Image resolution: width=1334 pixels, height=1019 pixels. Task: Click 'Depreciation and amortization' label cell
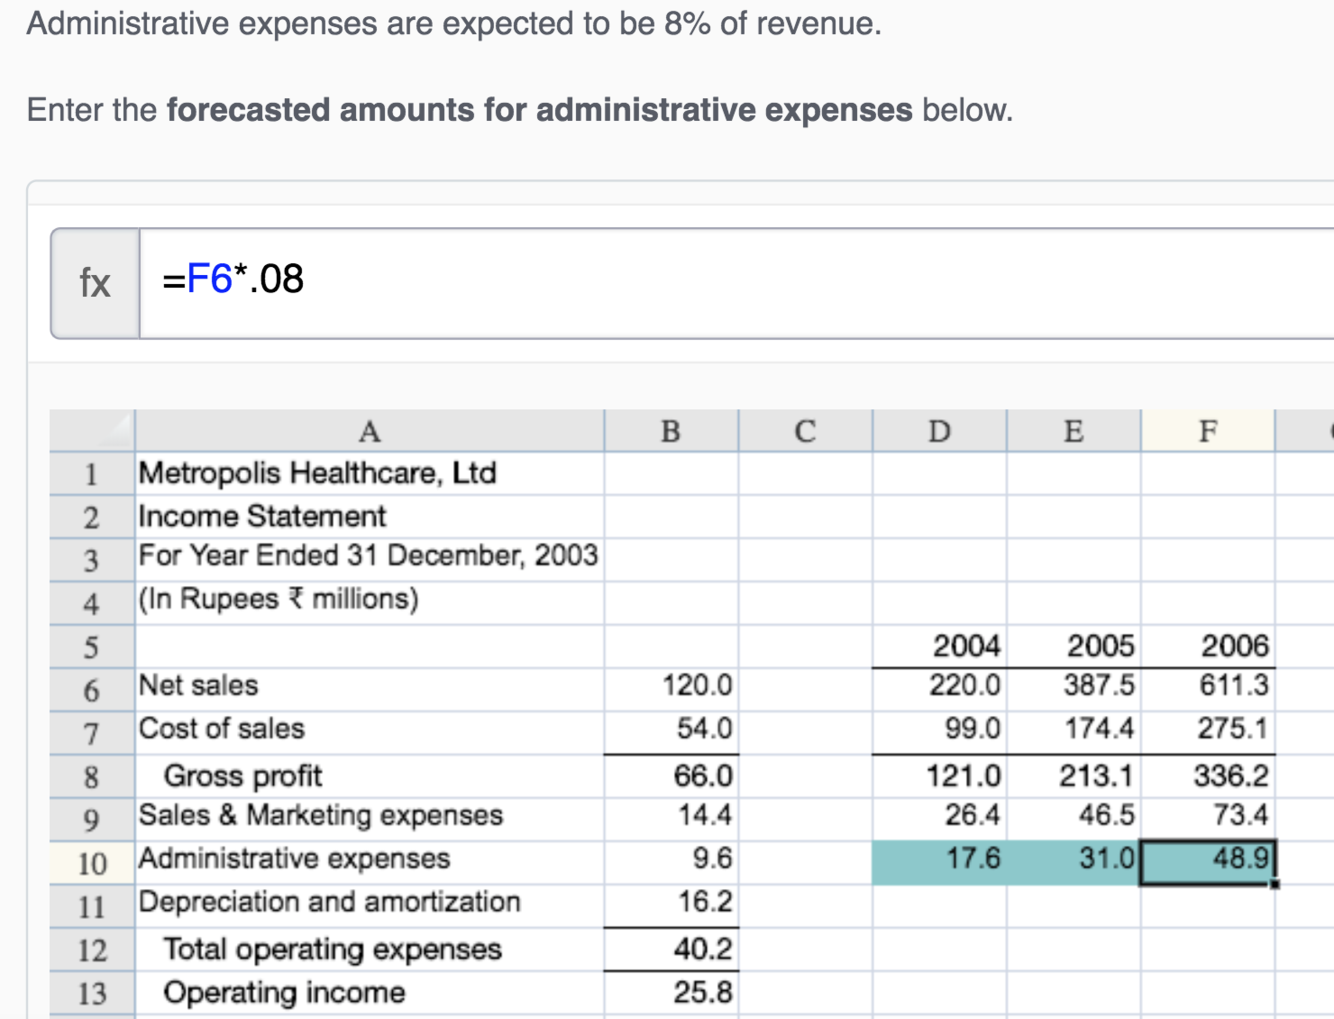coord(369,906)
